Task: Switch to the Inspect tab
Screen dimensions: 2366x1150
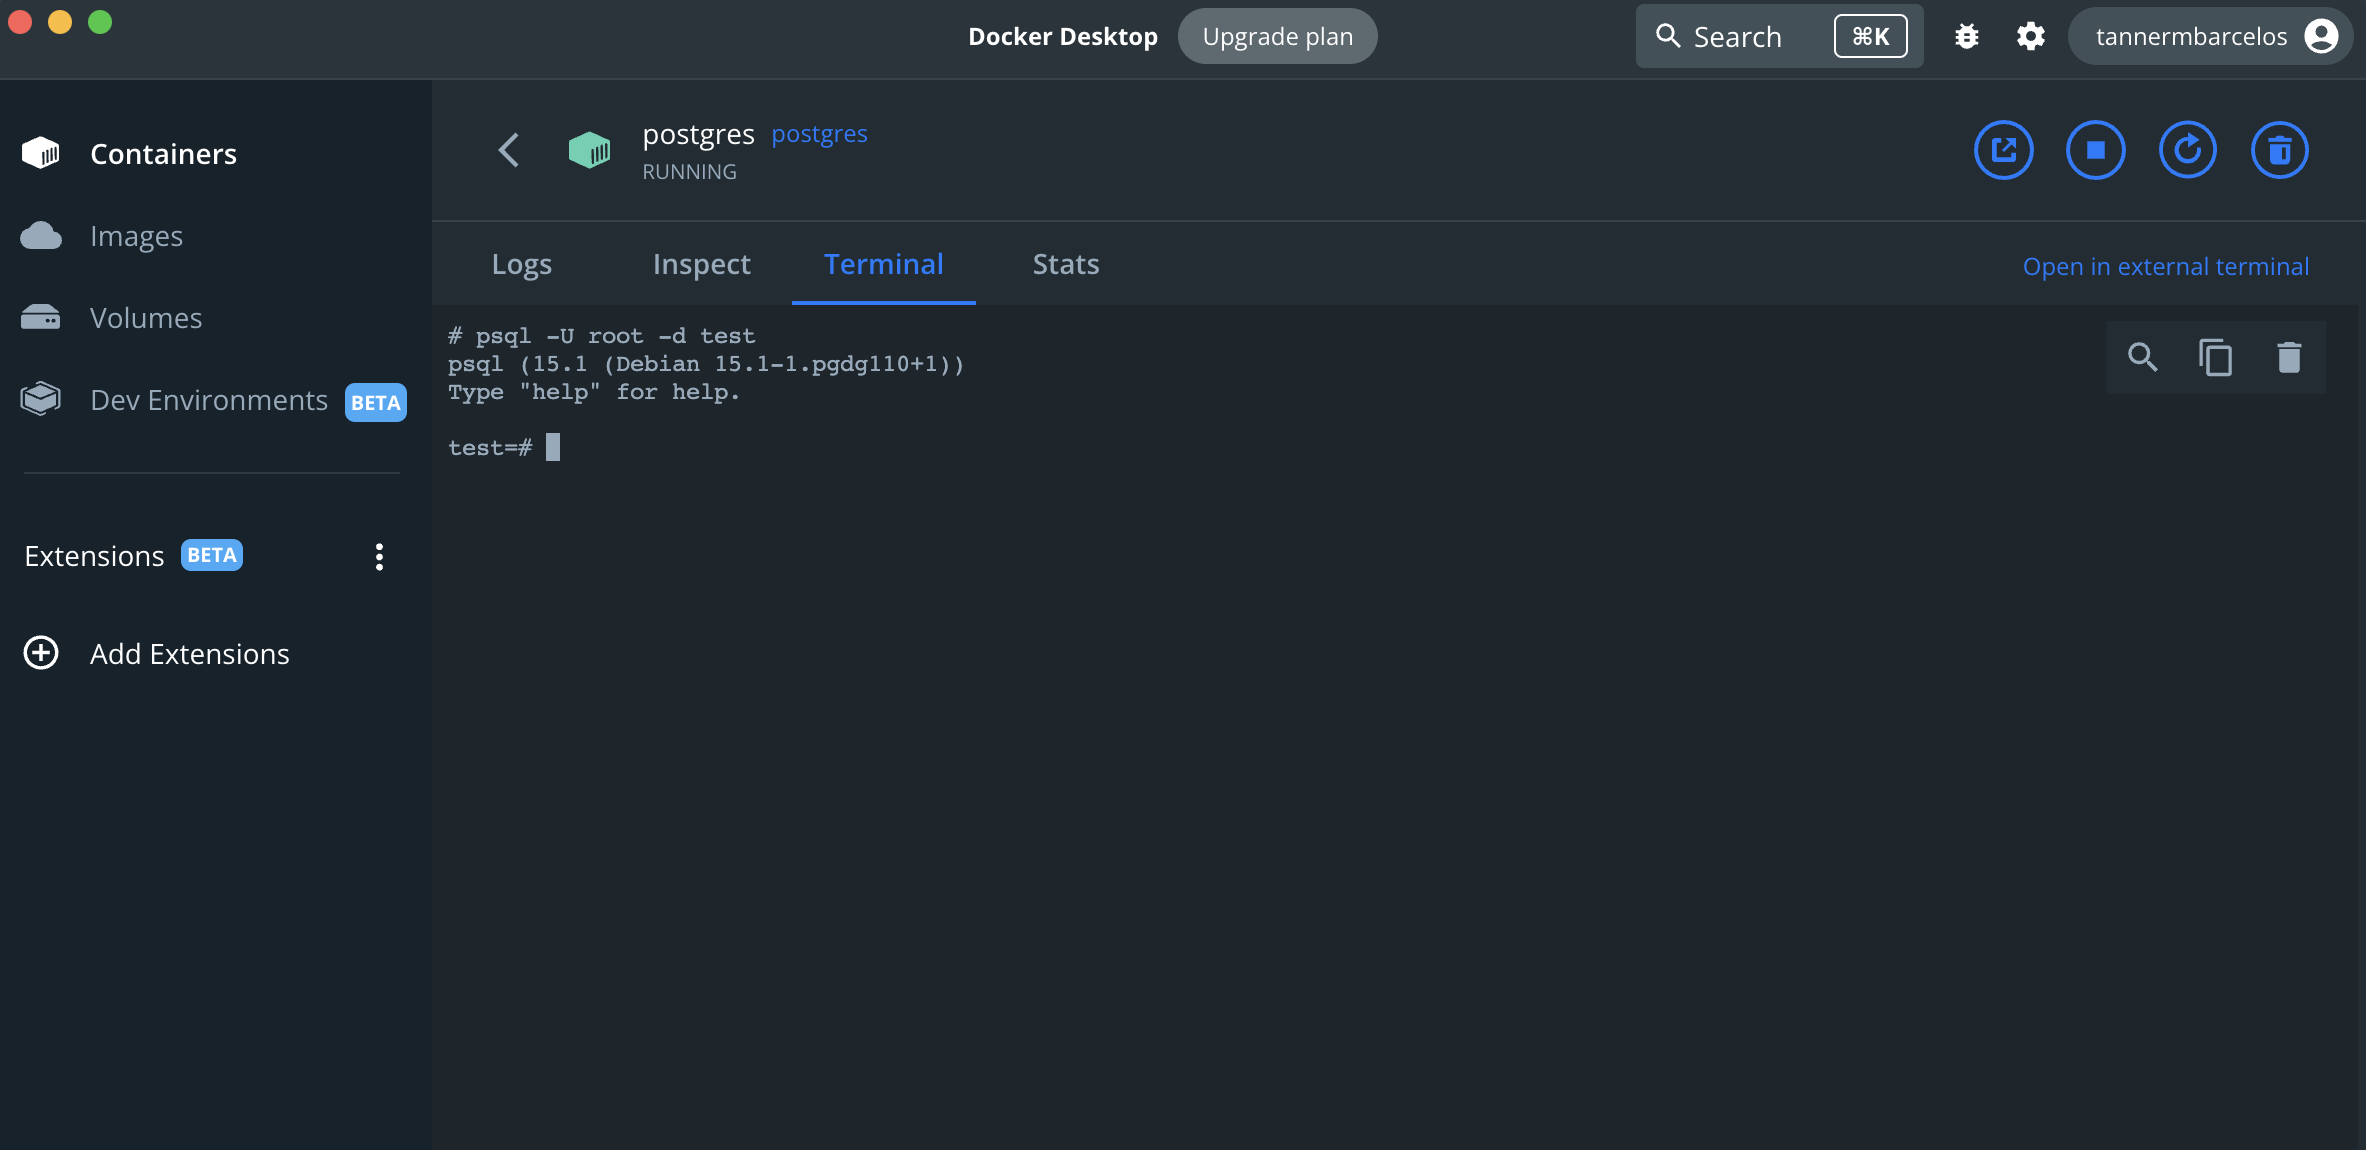Action: (x=701, y=264)
